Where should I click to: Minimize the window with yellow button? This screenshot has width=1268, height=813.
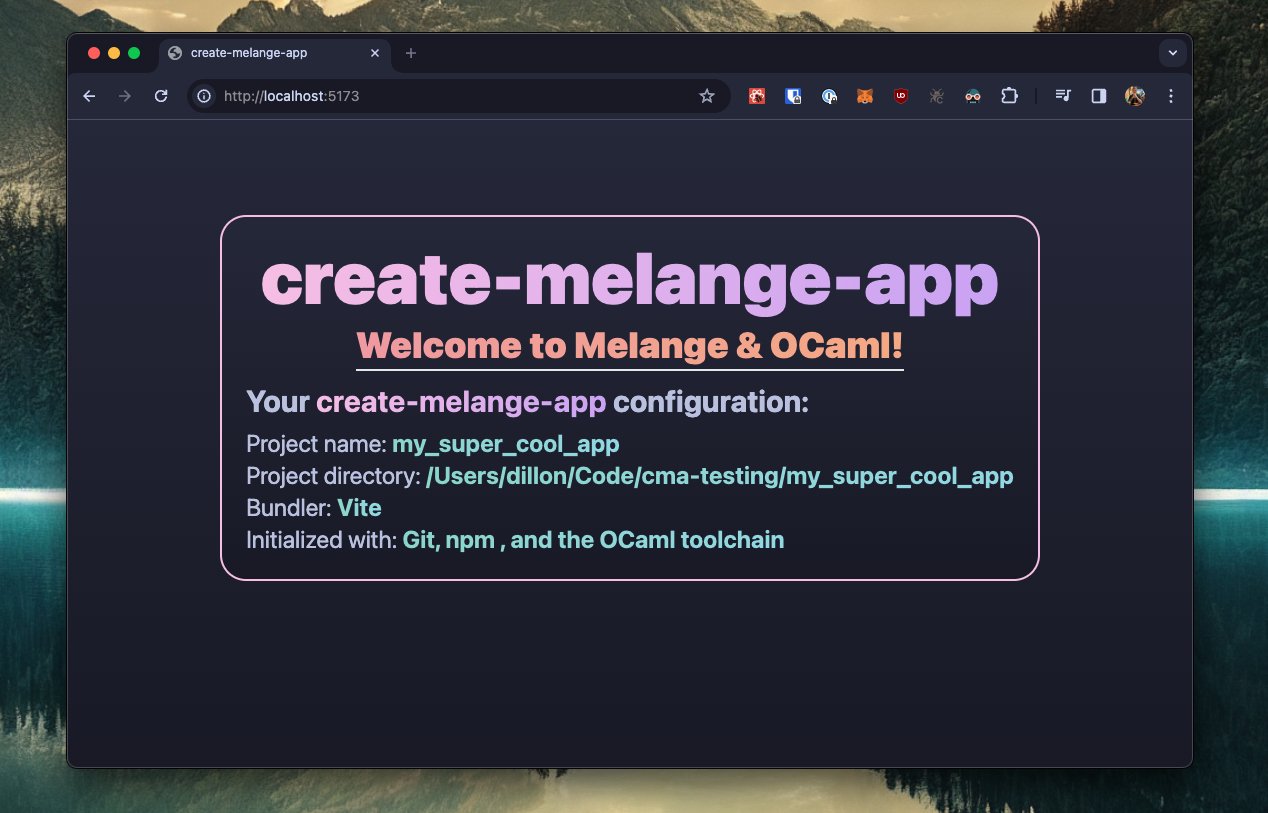click(114, 53)
